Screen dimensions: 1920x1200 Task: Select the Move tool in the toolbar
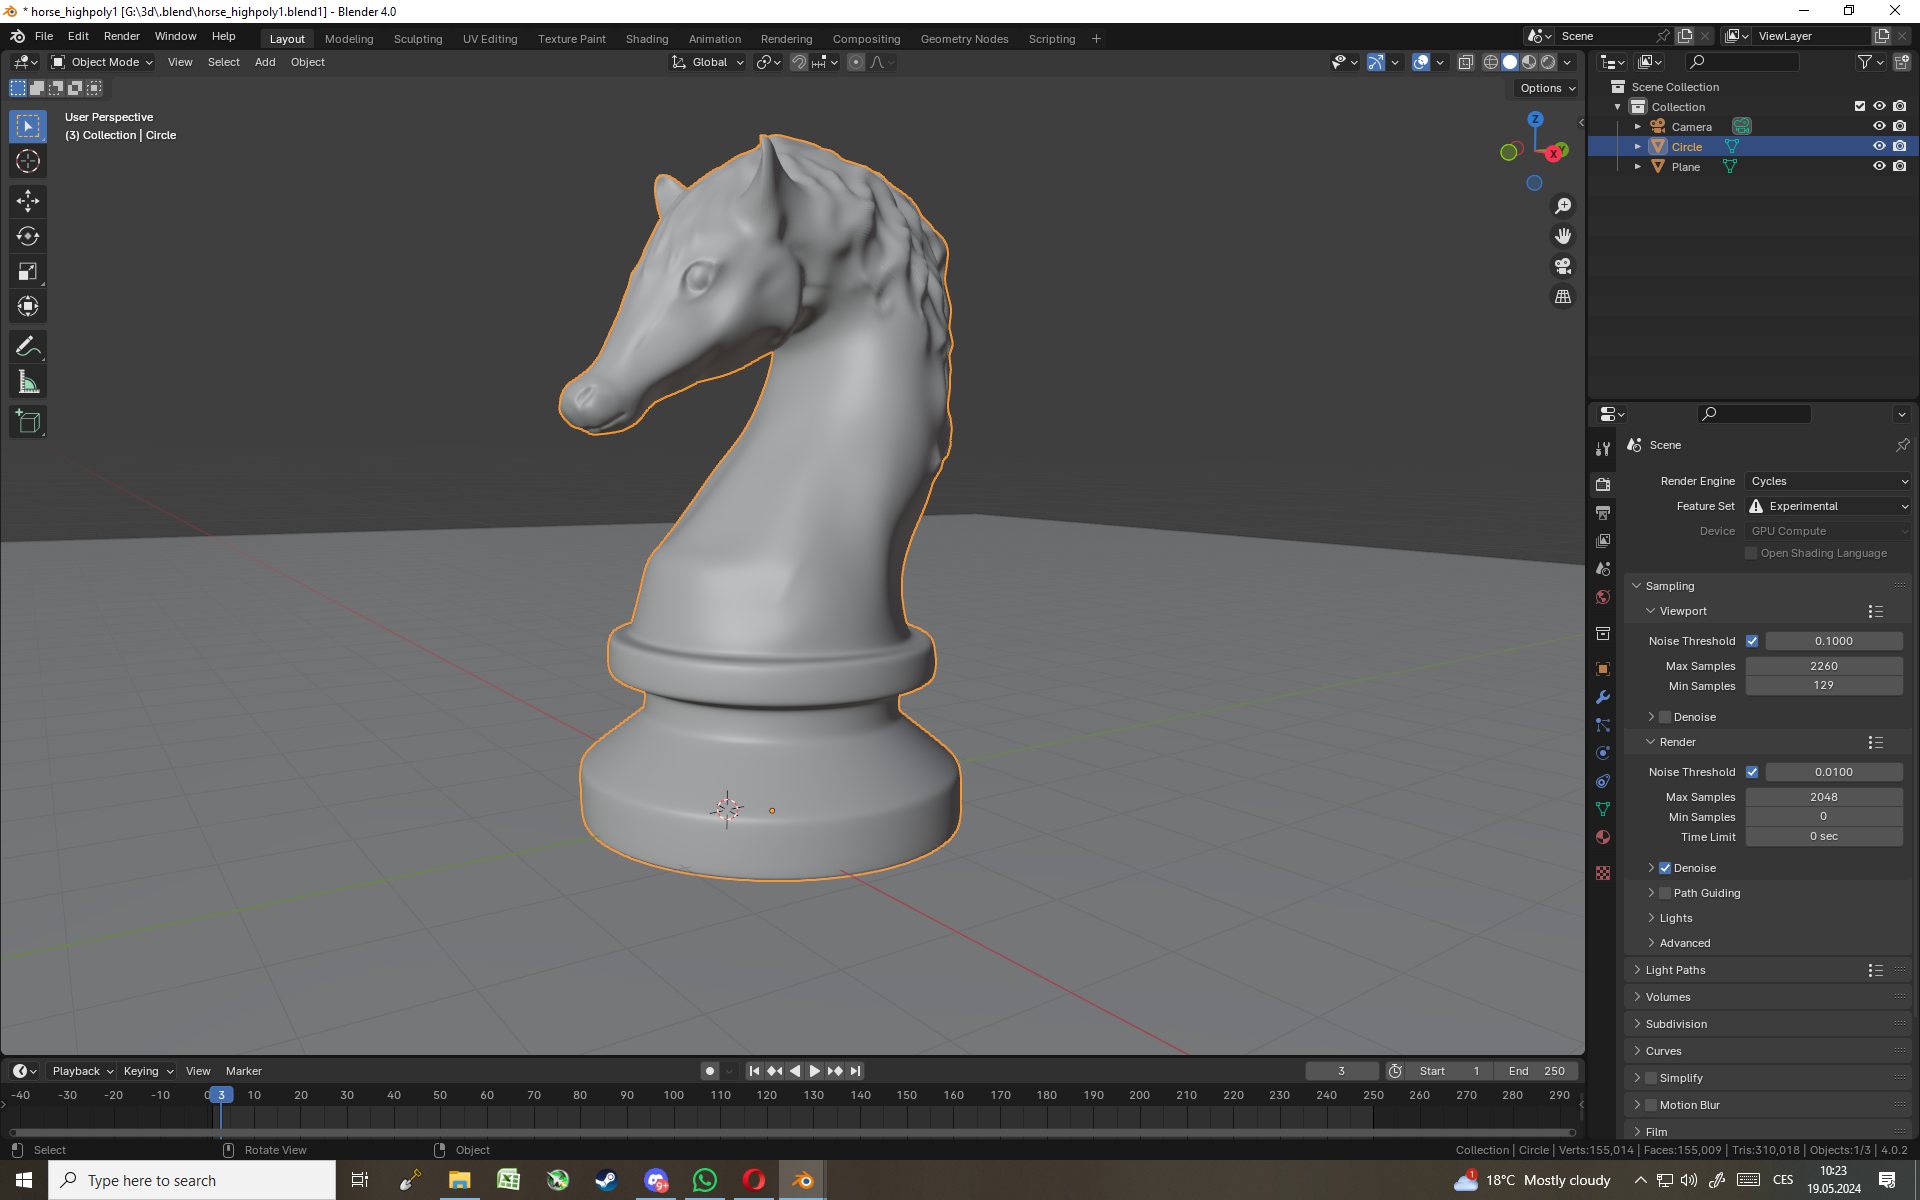click(x=28, y=201)
